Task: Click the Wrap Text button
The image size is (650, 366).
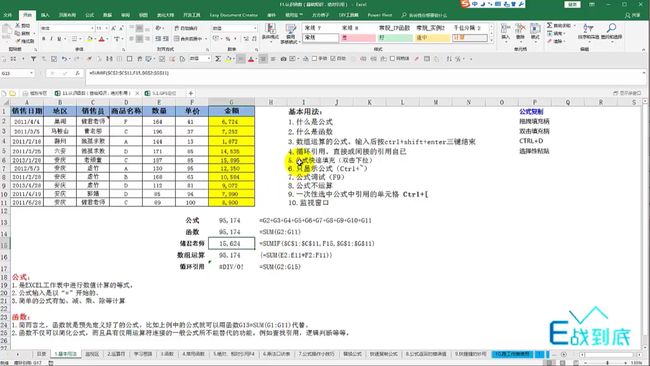Action: coord(186,28)
